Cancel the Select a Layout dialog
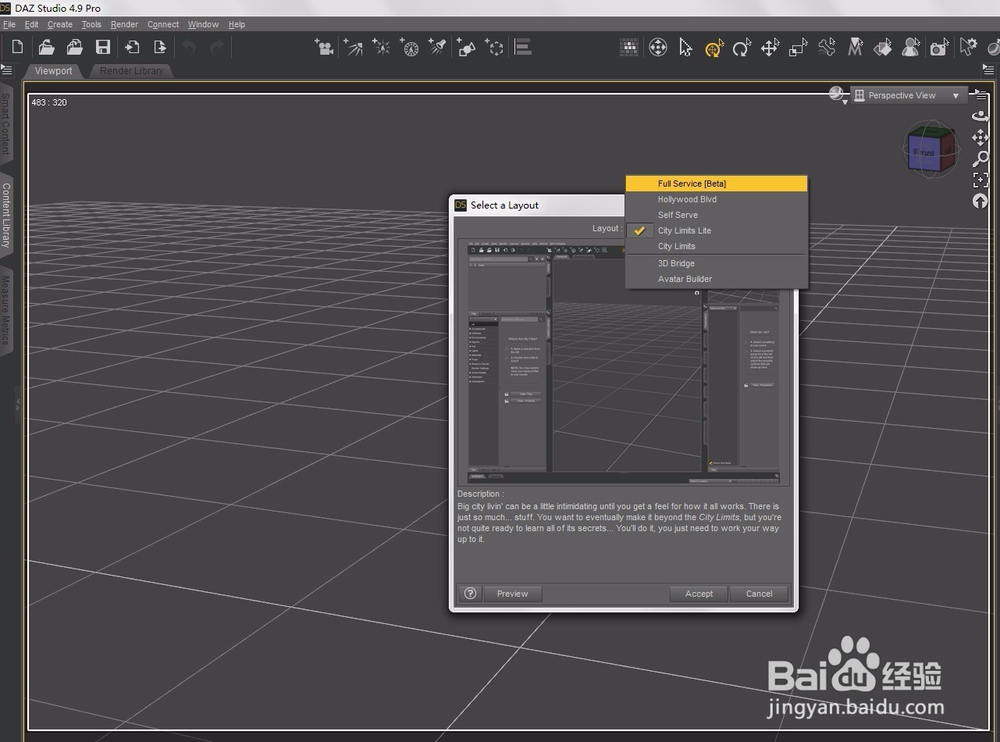 tap(759, 593)
